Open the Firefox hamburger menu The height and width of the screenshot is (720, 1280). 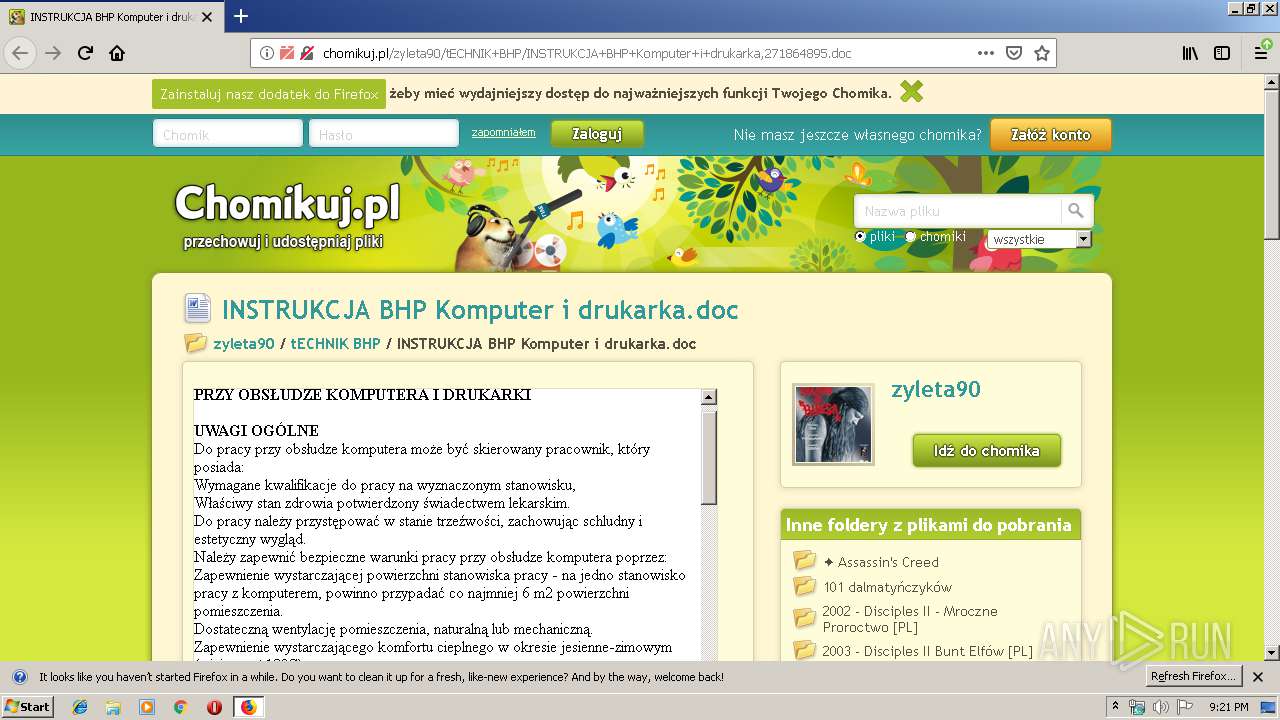(x=1261, y=53)
